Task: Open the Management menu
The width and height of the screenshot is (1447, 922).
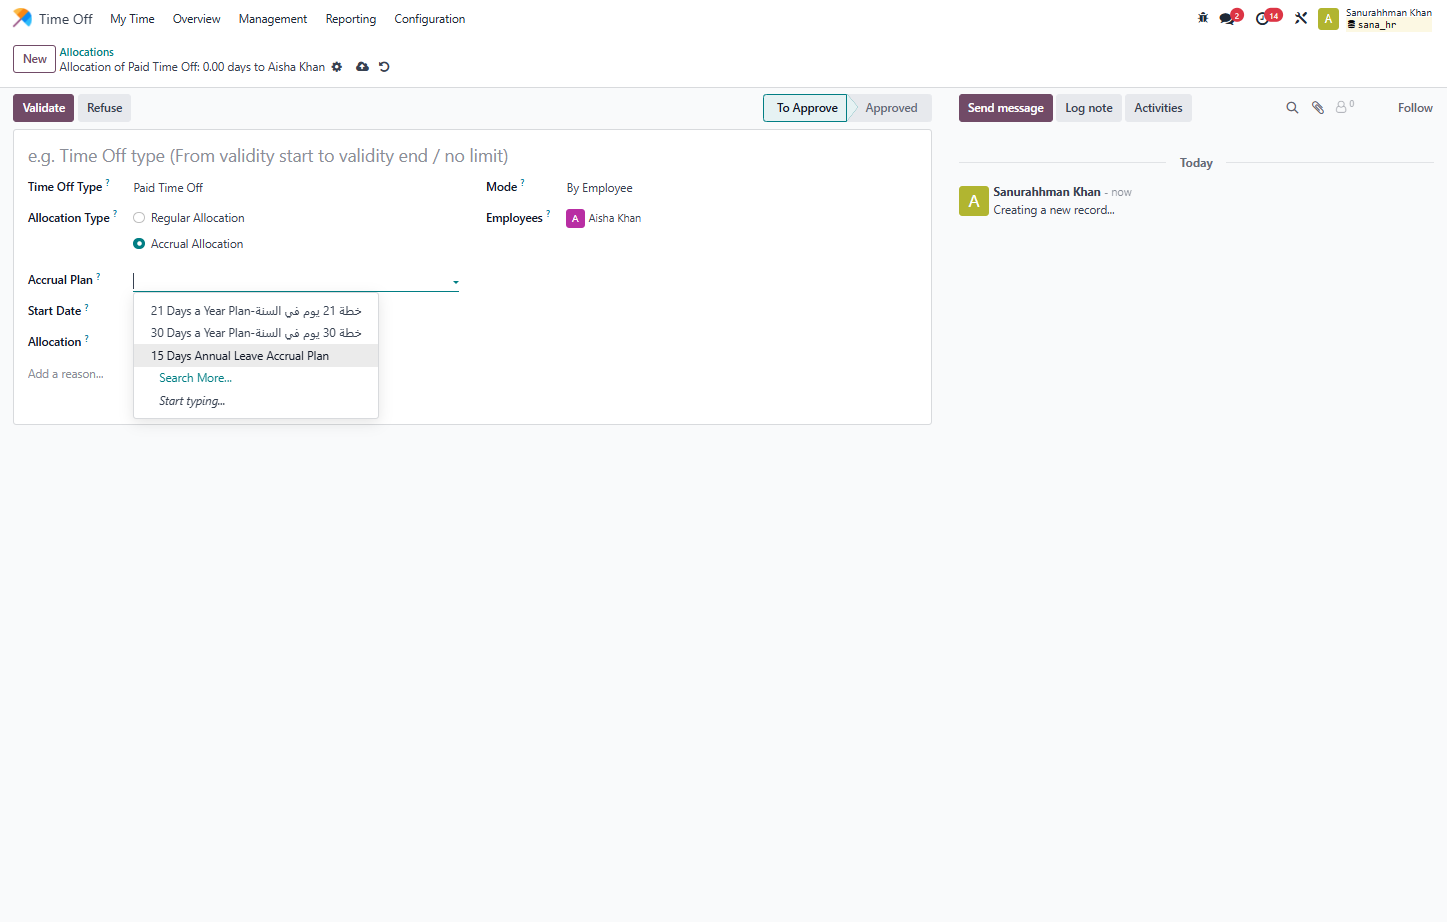Action: click(273, 19)
